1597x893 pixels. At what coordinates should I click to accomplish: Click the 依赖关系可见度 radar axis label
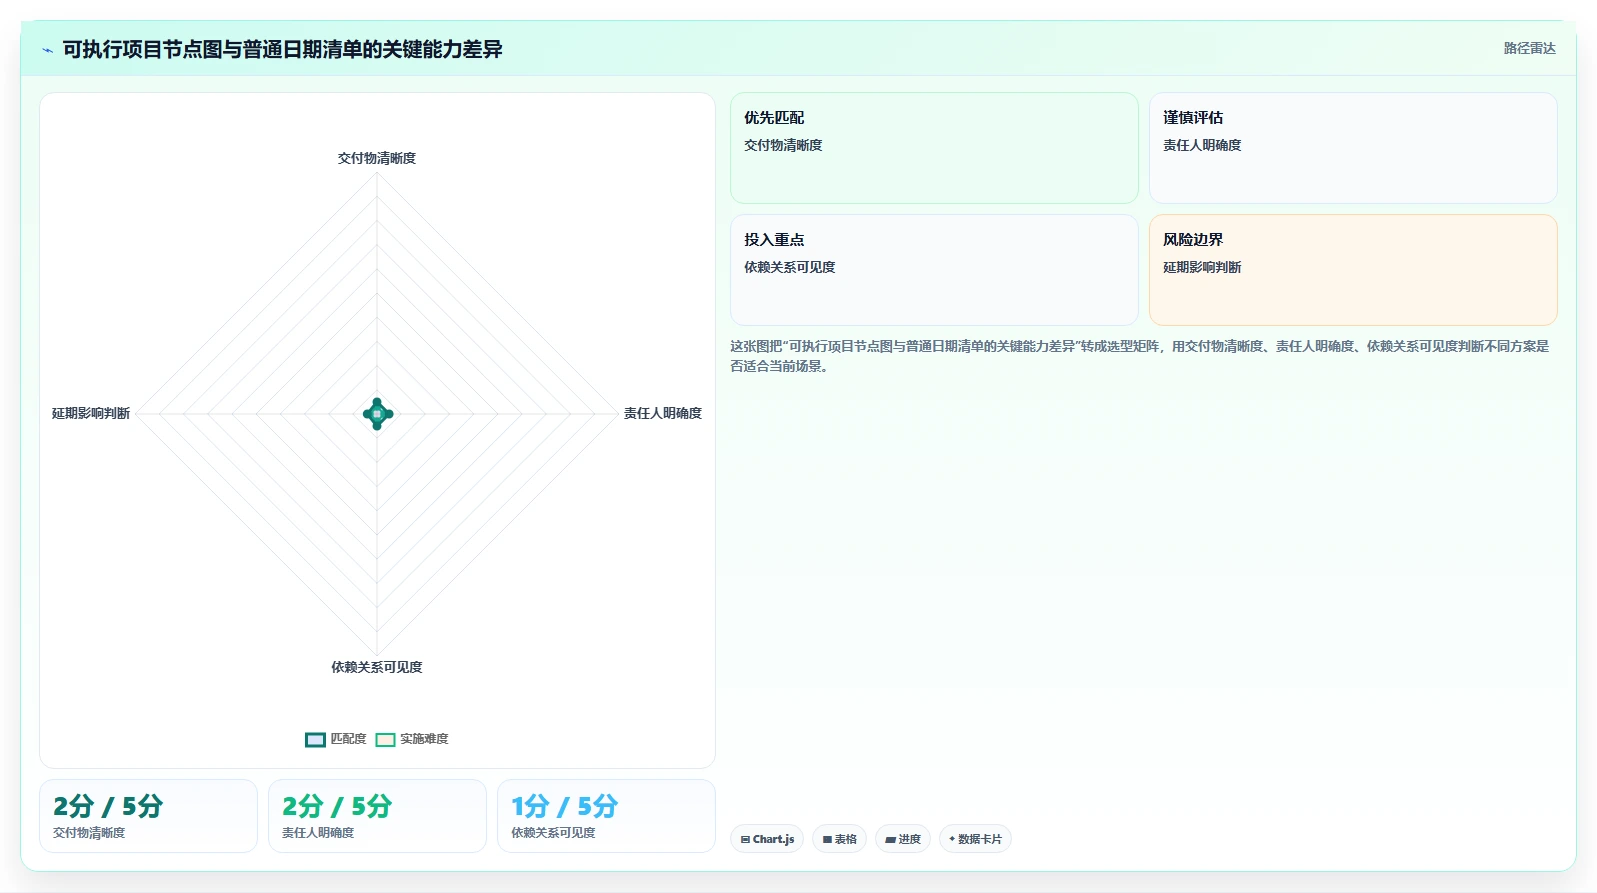(377, 667)
